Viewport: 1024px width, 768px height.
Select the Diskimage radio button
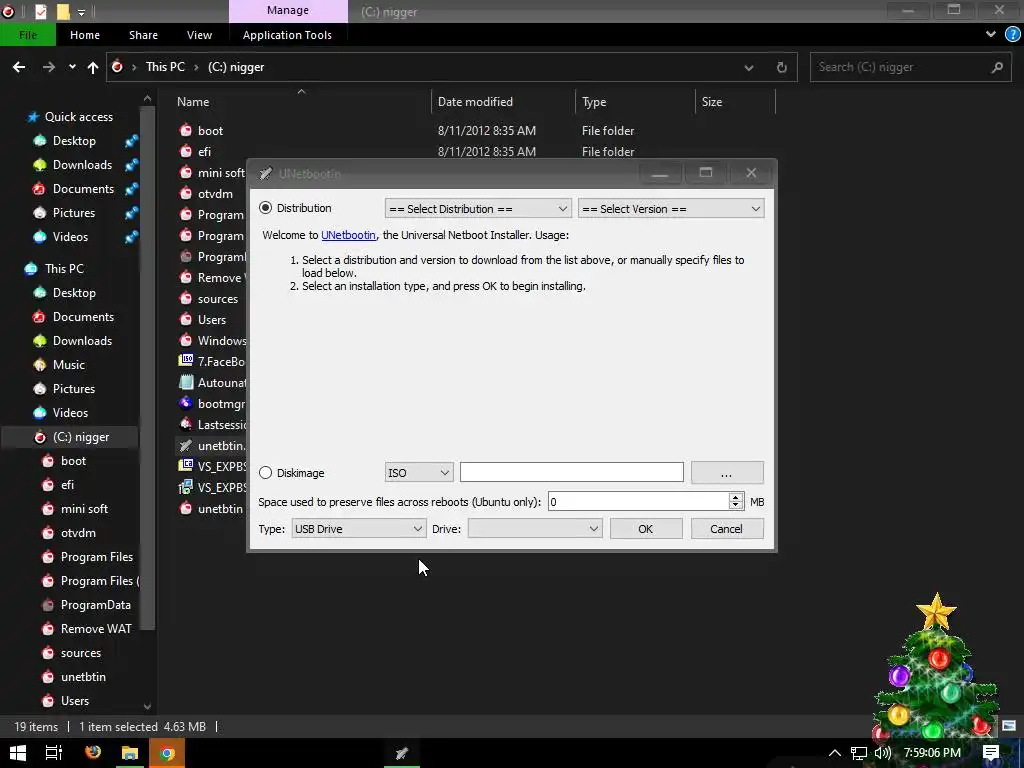click(x=265, y=472)
